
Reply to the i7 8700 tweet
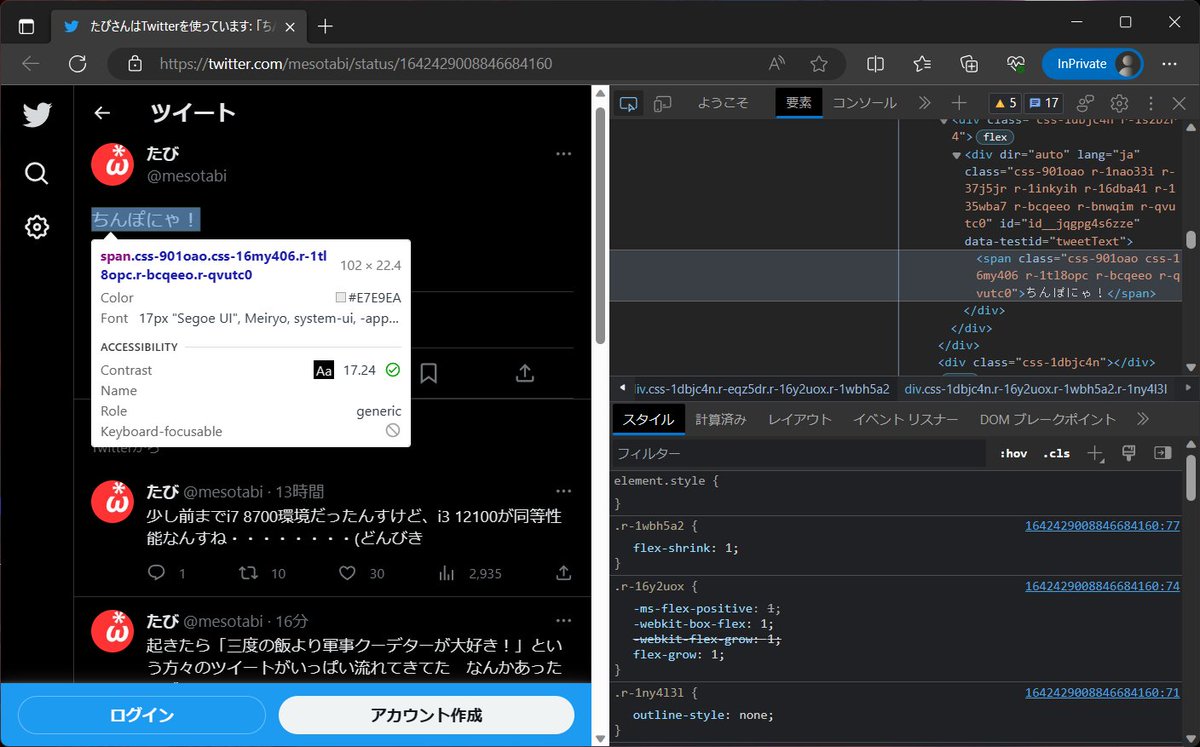pos(156,573)
